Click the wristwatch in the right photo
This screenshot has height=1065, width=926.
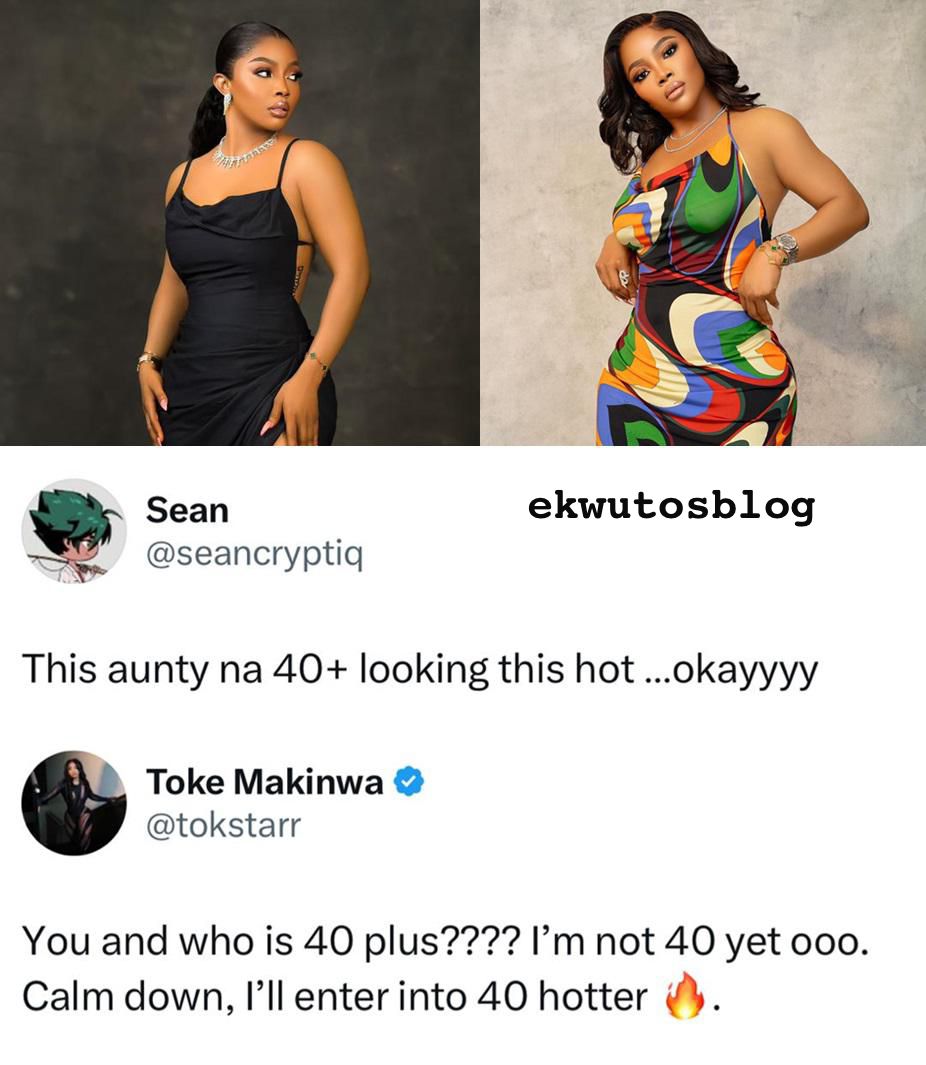786,247
